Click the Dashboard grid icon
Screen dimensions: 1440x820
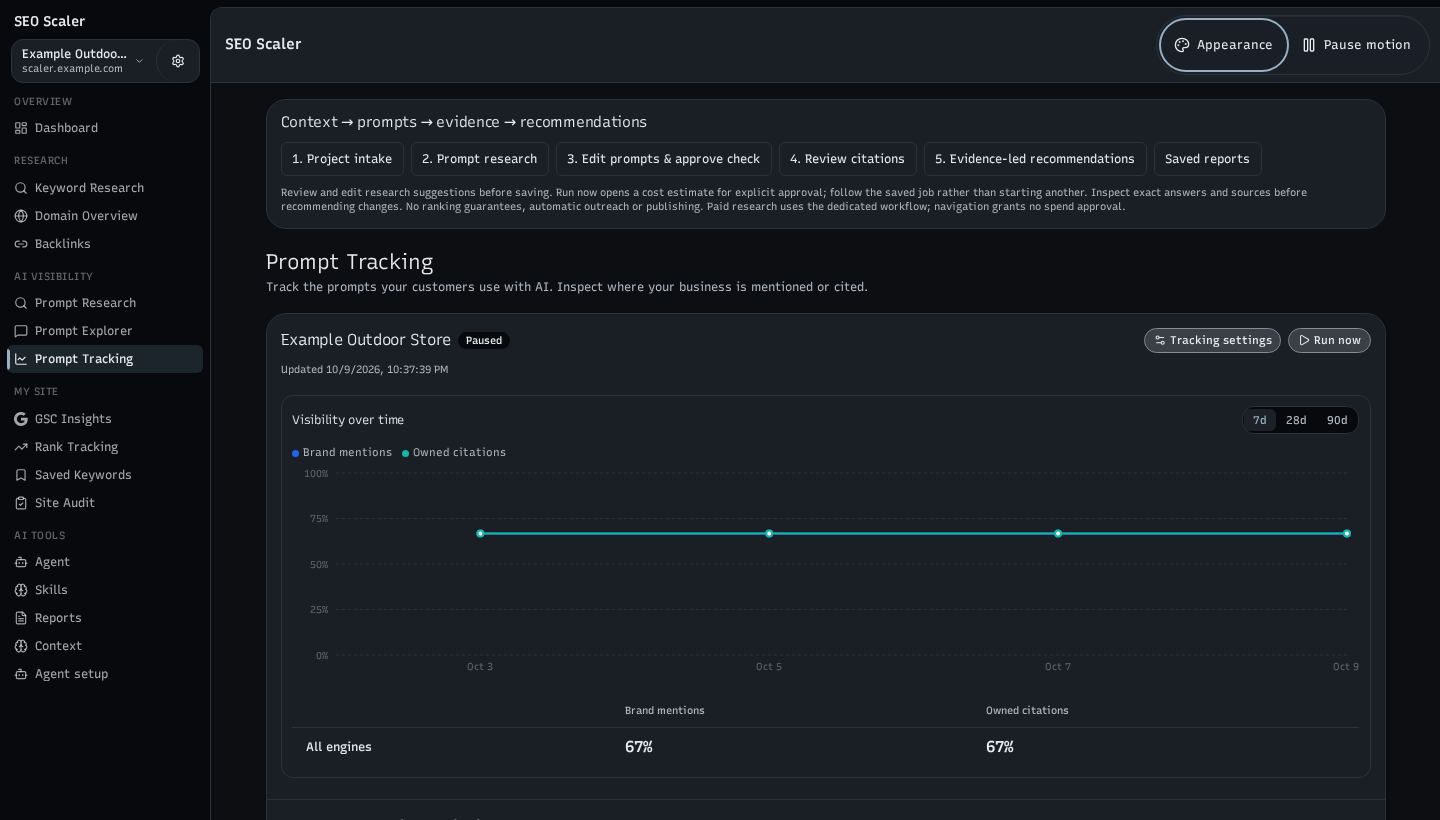[x=21, y=128]
